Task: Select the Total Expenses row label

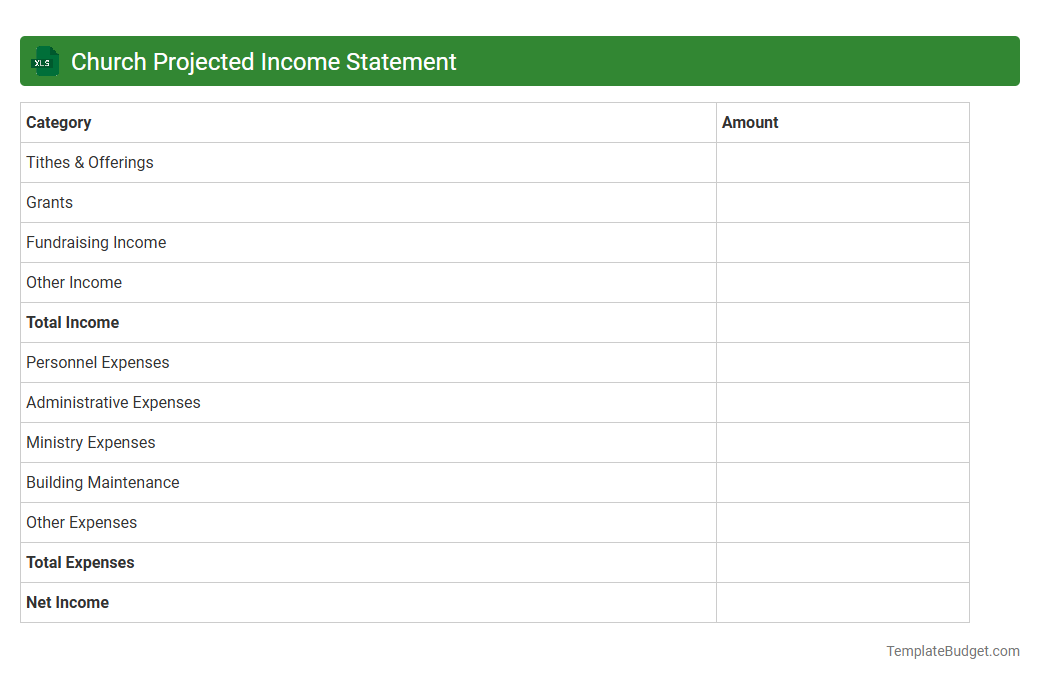Action: 80,562
